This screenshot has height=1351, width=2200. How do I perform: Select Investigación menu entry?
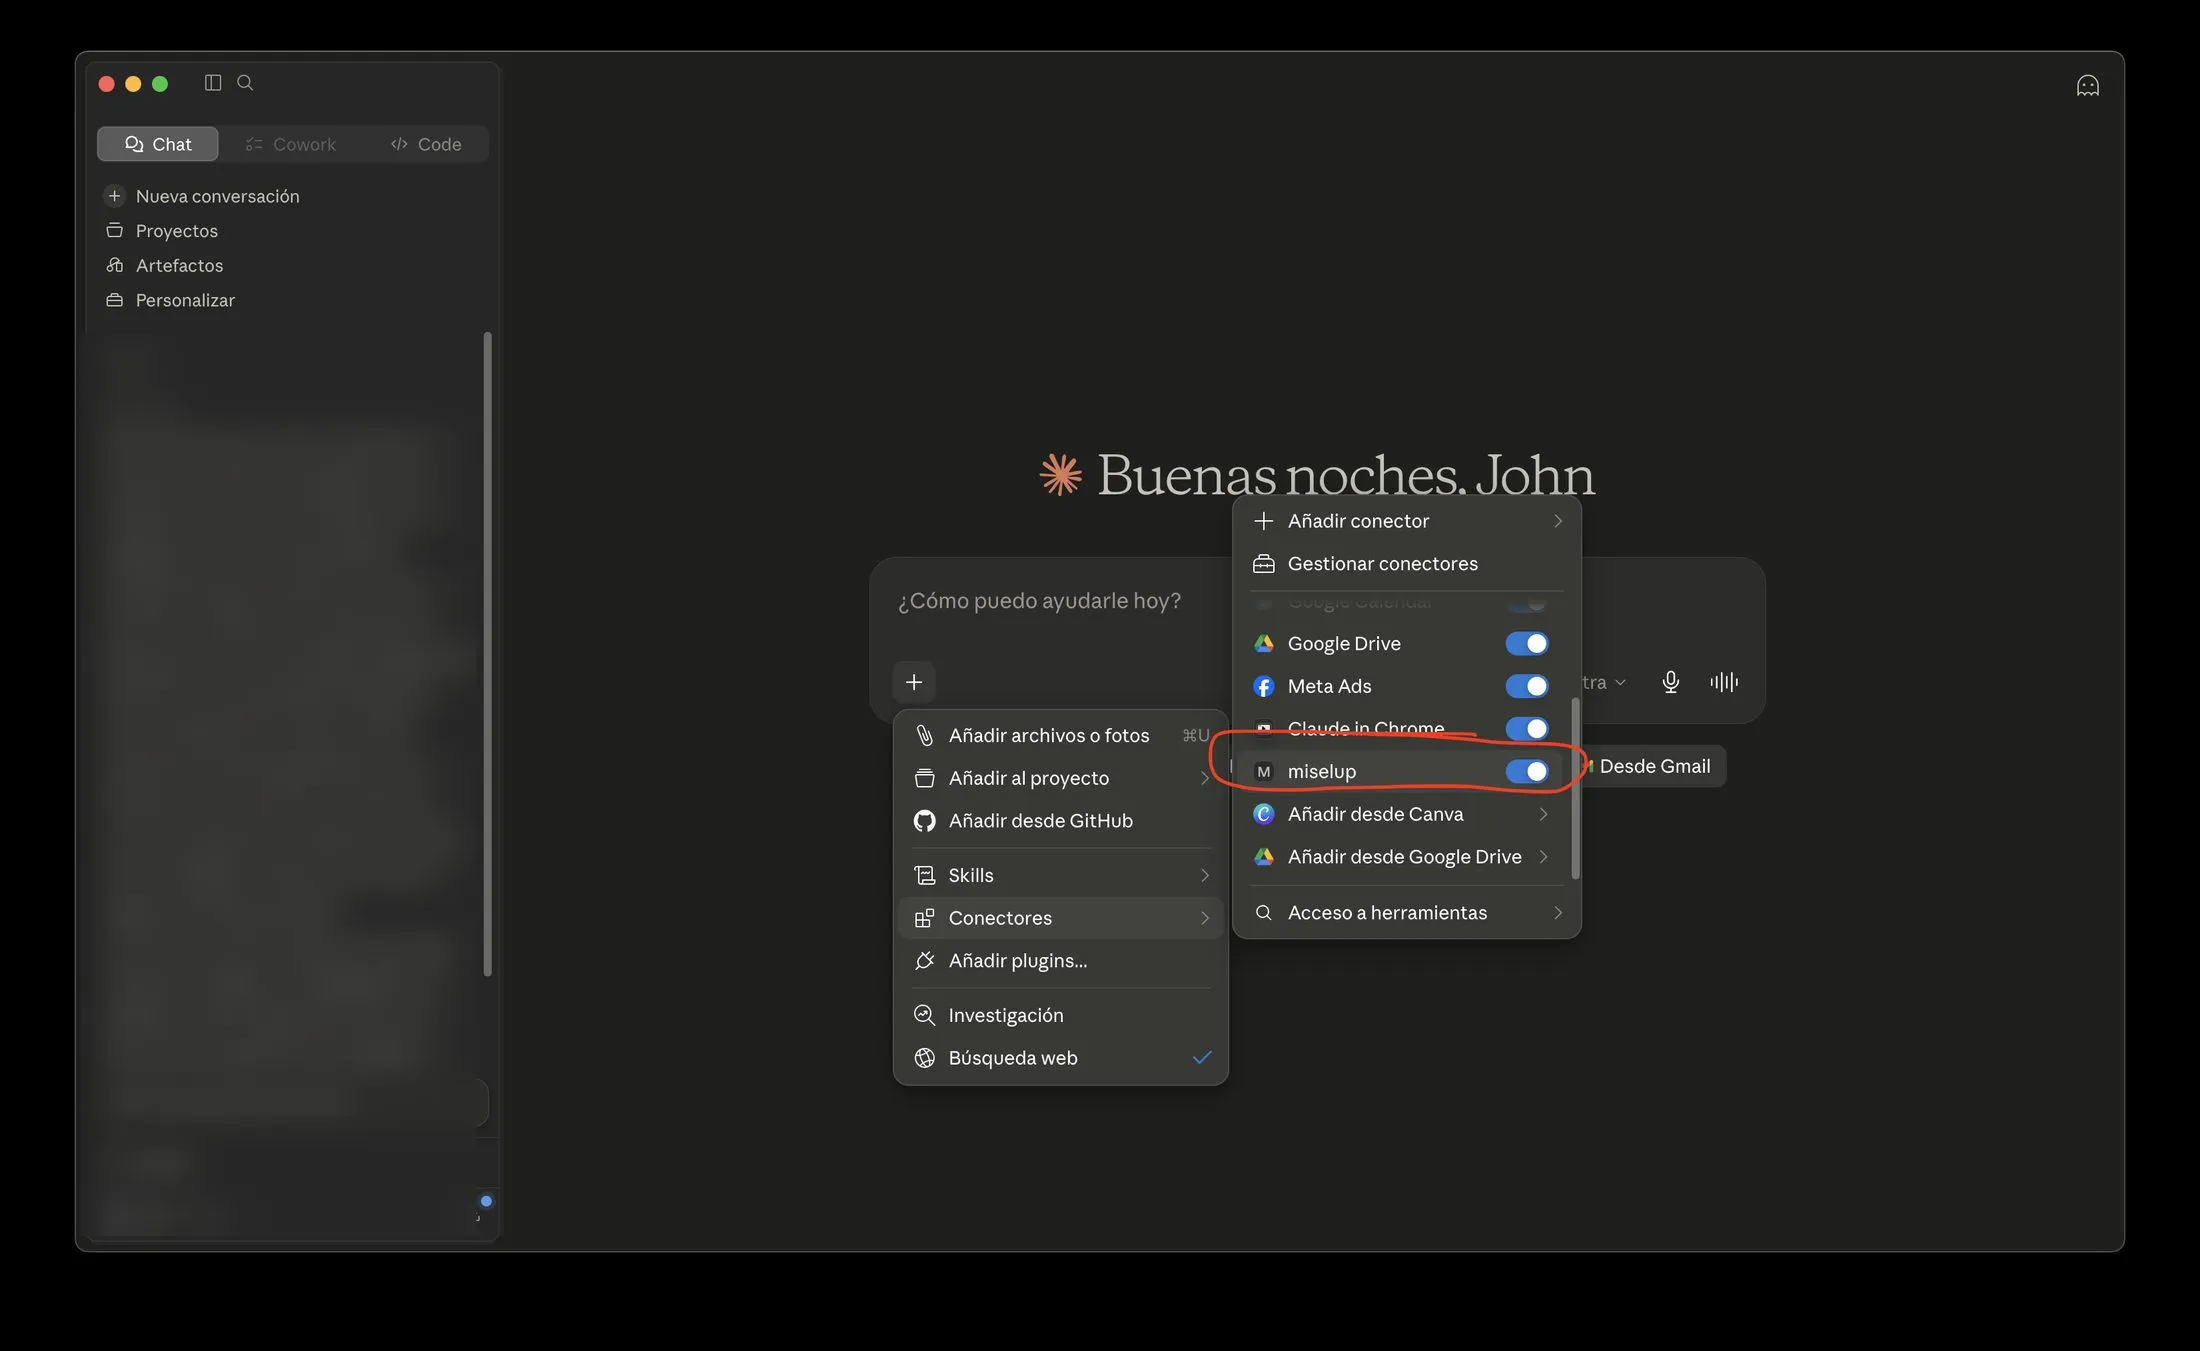1061,1015
